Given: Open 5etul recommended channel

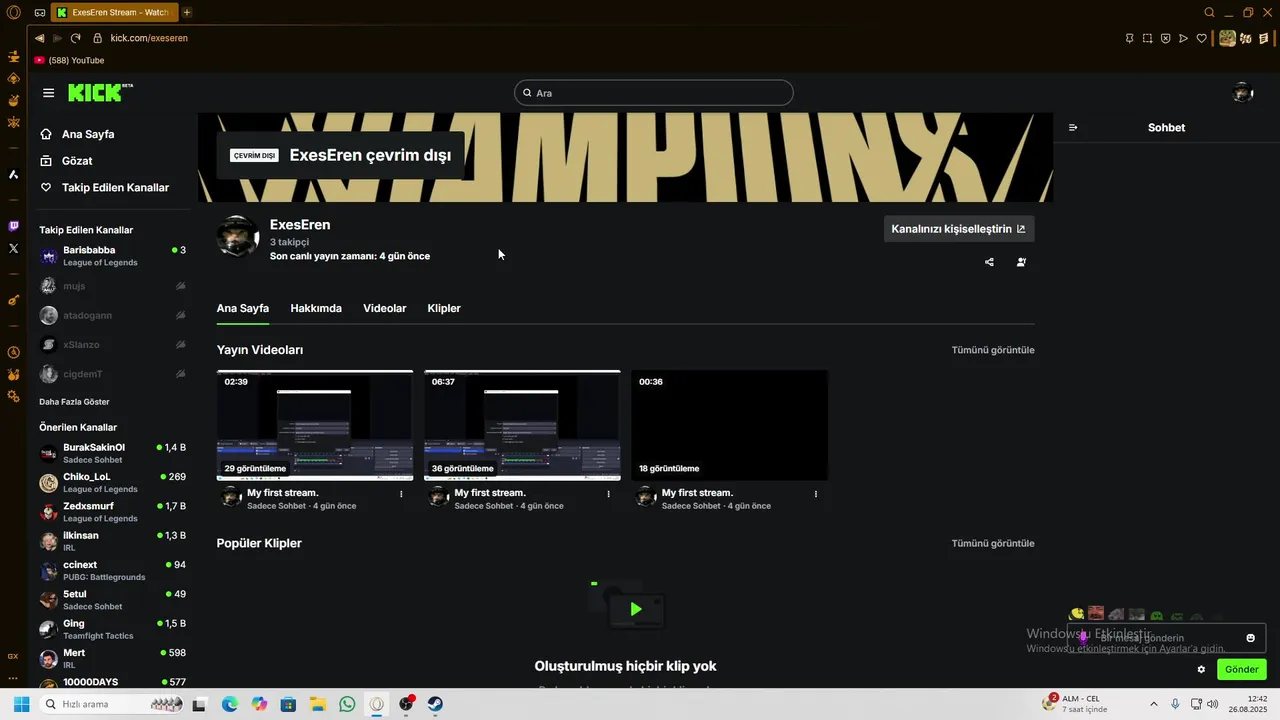Looking at the screenshot, I should (x=112, y=600).
